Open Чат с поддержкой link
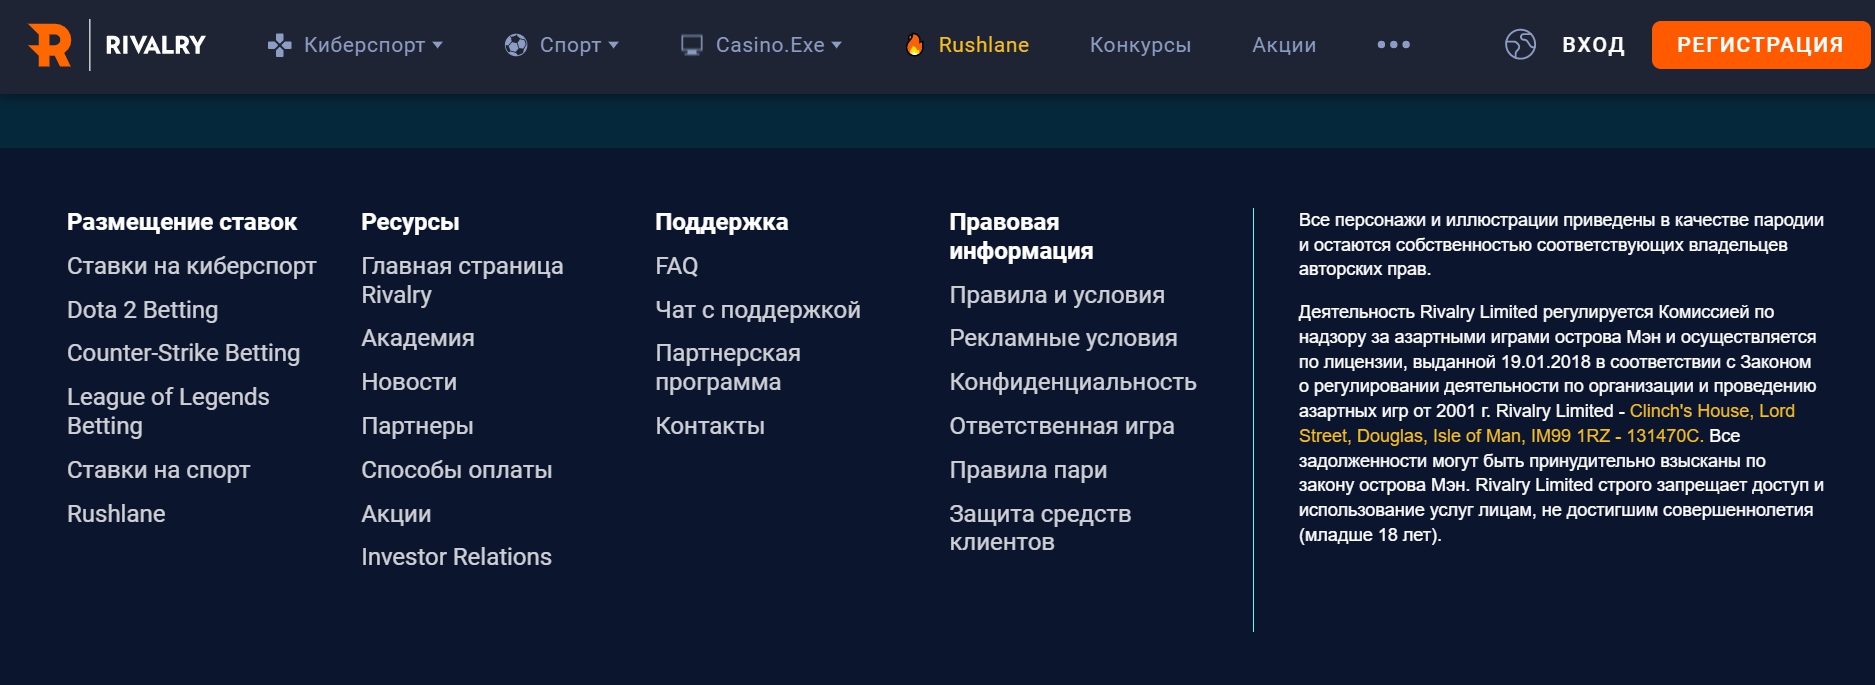Viewport: 1875px width, 685px height. coord(758,310)
